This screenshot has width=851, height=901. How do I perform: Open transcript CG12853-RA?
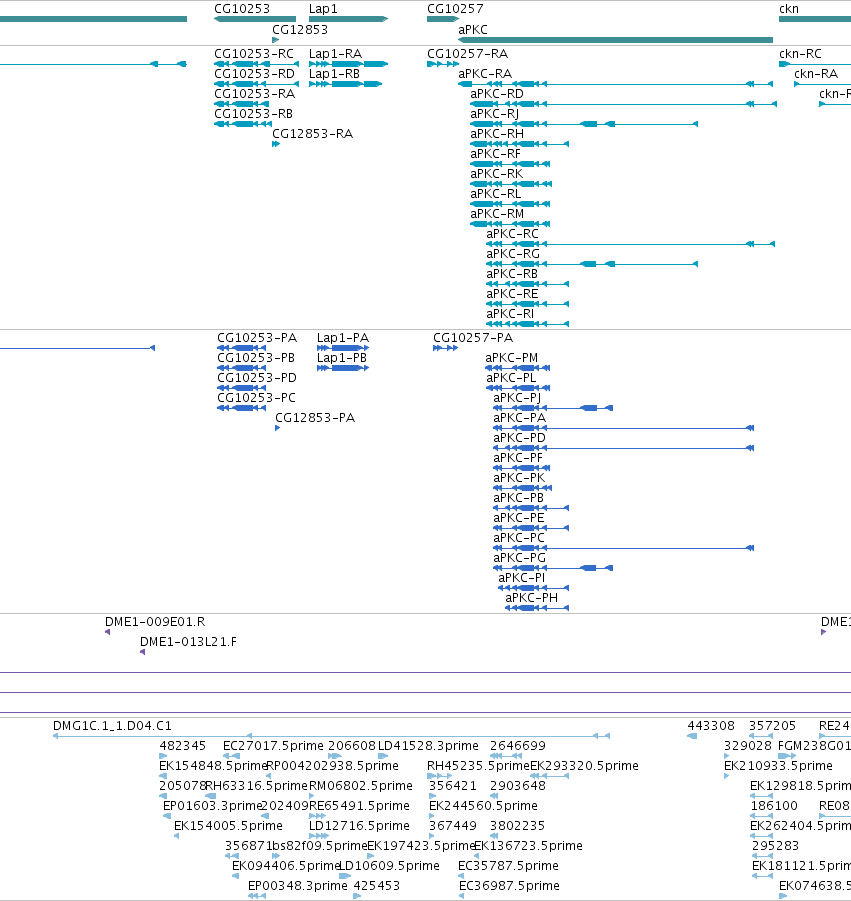click(313, 133)
